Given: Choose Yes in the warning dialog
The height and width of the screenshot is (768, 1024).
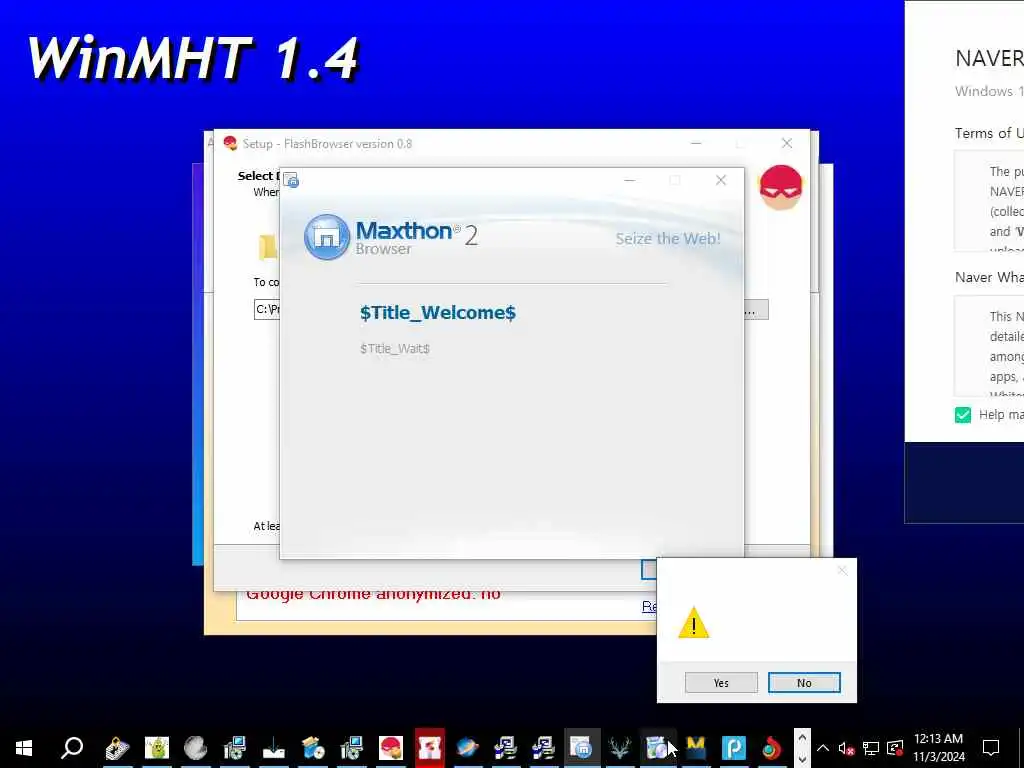Looking at the screenshot, I should [721, 682].
